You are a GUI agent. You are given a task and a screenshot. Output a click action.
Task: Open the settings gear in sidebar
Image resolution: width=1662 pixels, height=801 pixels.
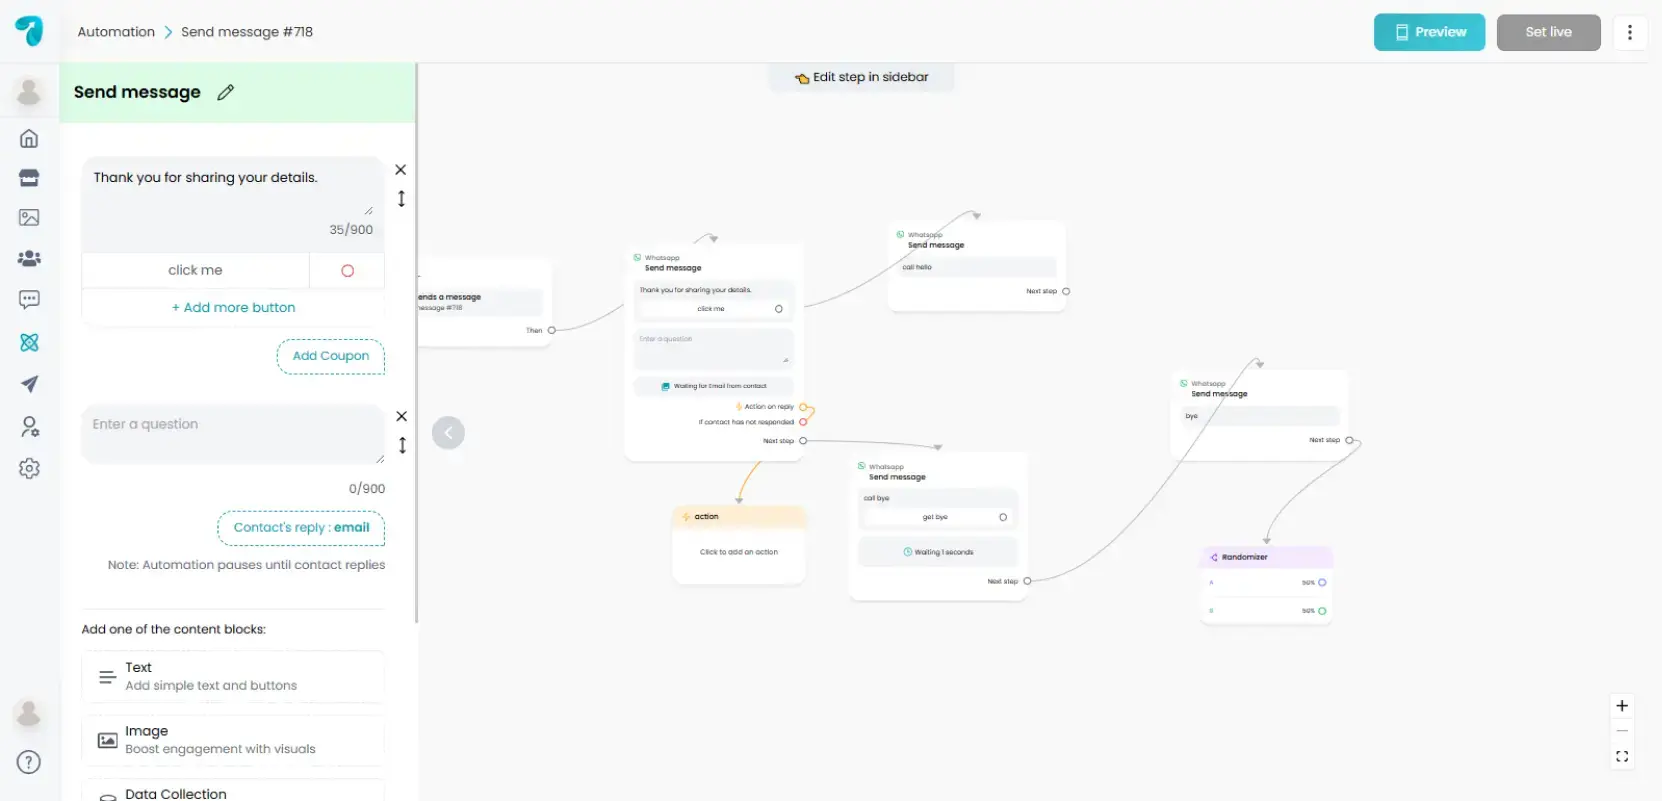pyautogui.click(x=29, y=468)
